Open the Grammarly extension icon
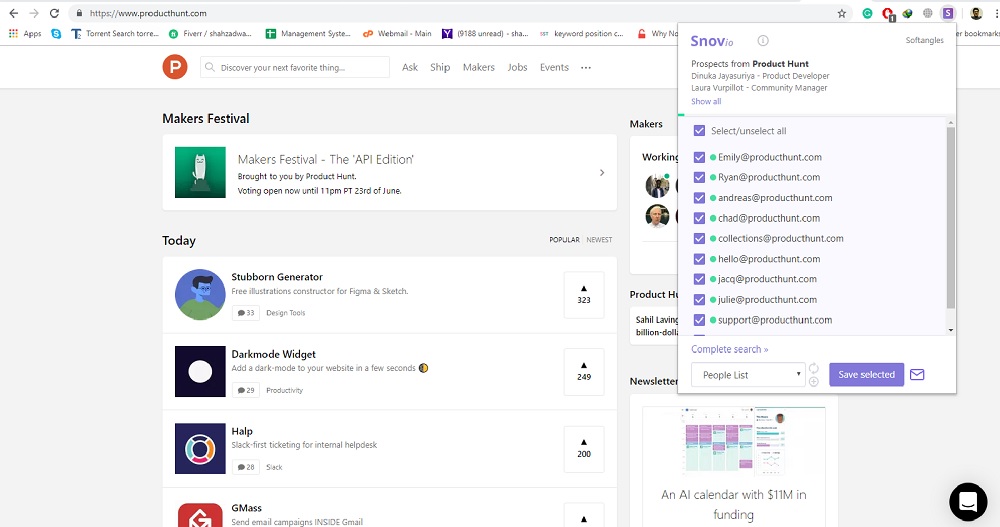1000x527 pixels. coord(867,13)
